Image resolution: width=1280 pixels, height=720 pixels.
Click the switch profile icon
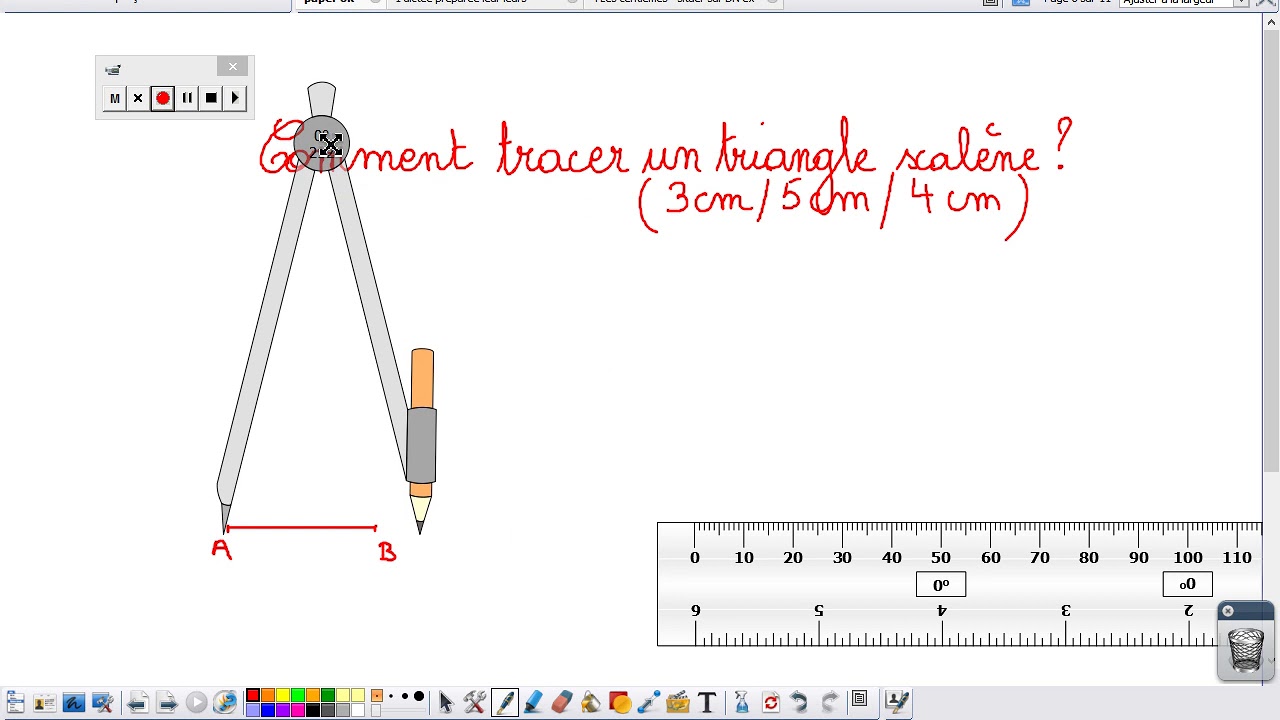(x=44, y=703)
